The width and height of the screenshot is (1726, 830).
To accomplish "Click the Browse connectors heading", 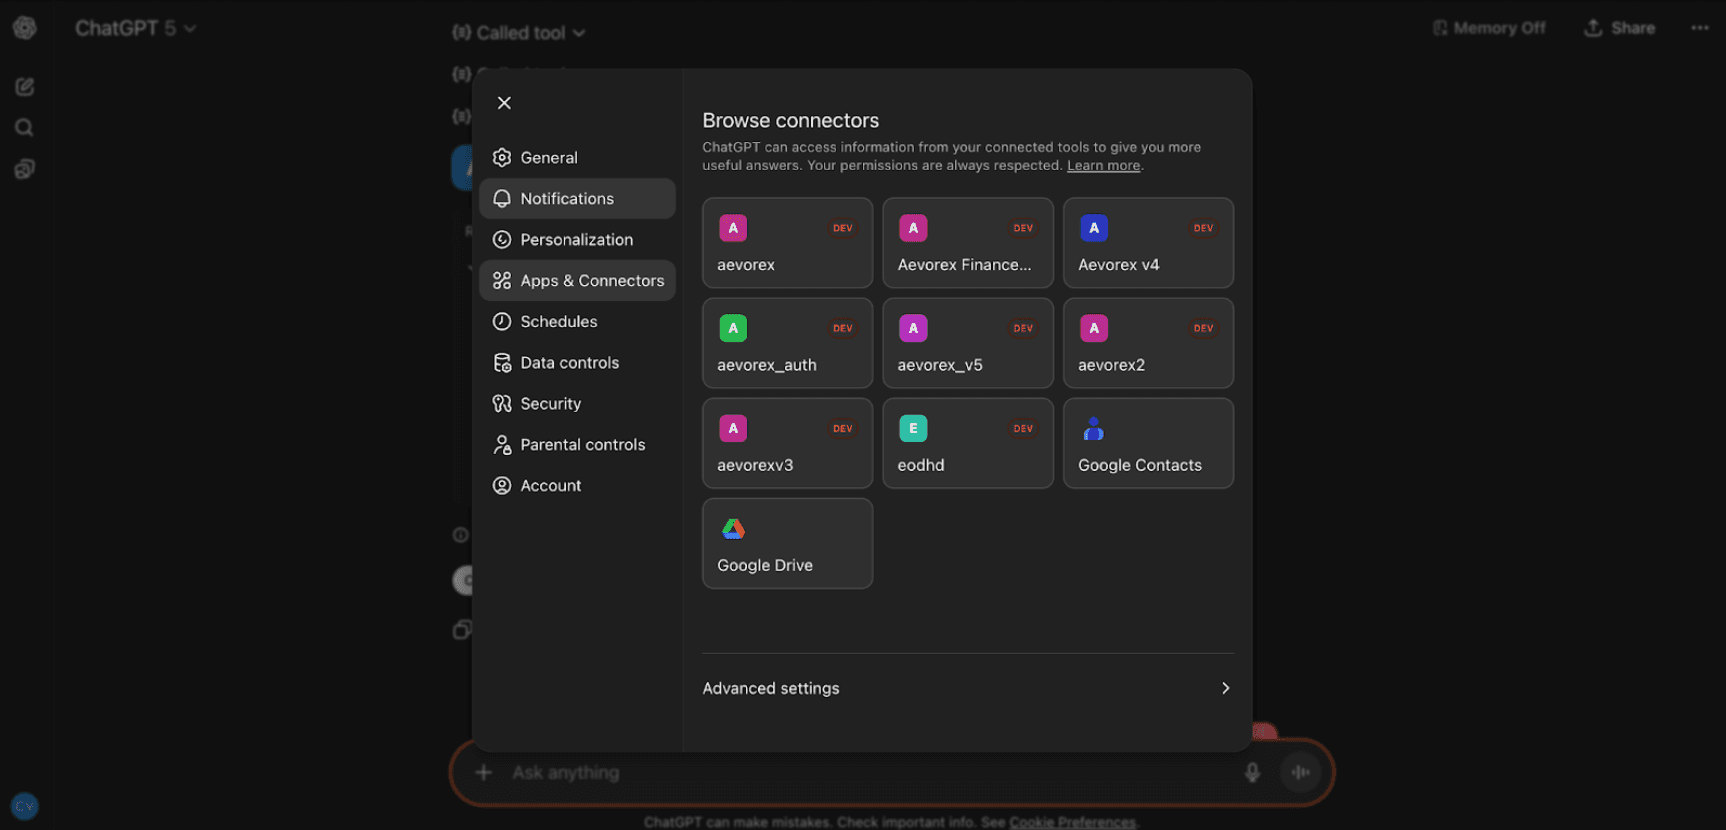I will (791, 120).
